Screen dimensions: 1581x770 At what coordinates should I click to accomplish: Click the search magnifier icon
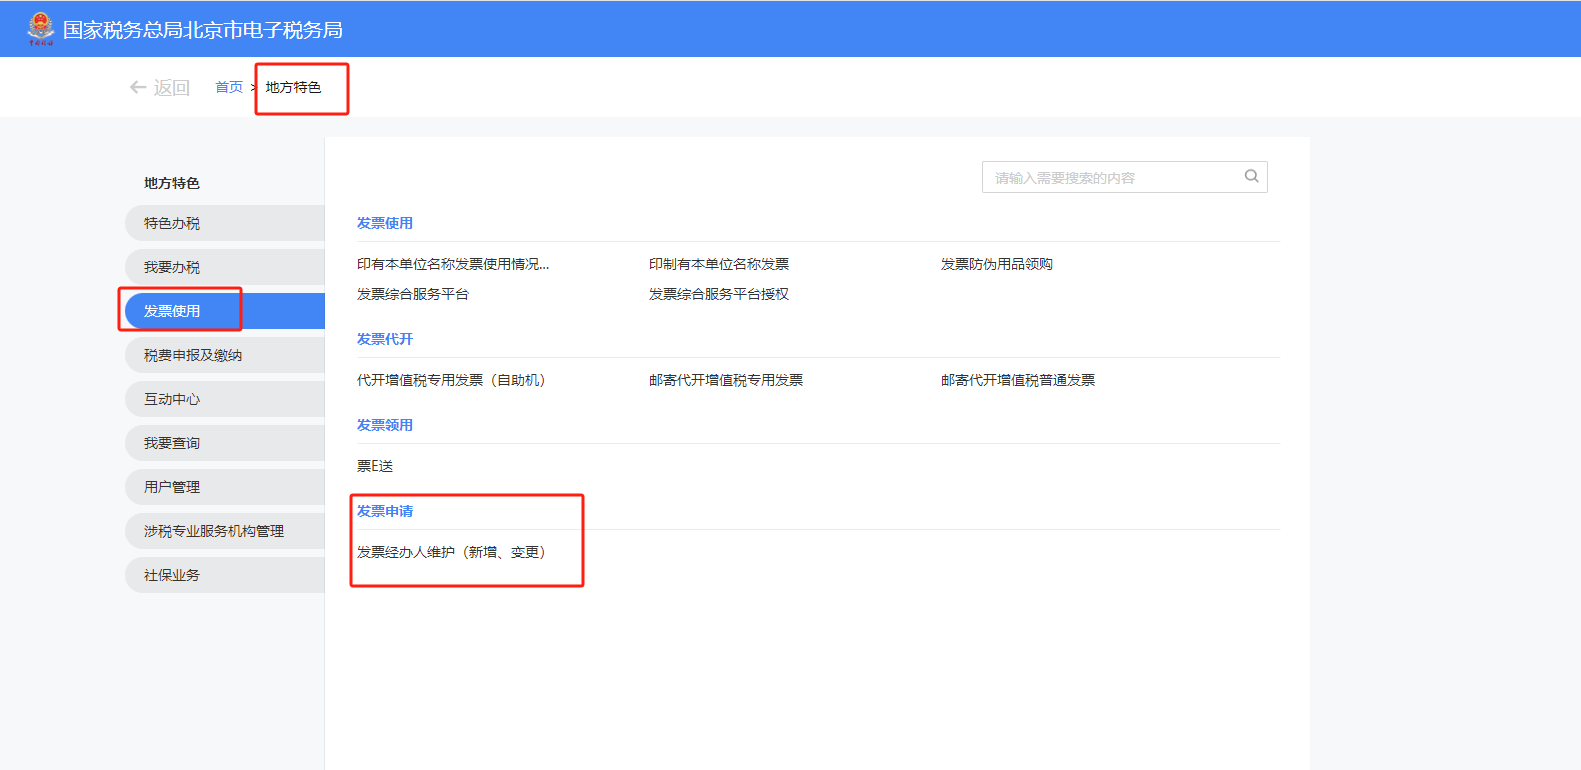click(1251, 176)
